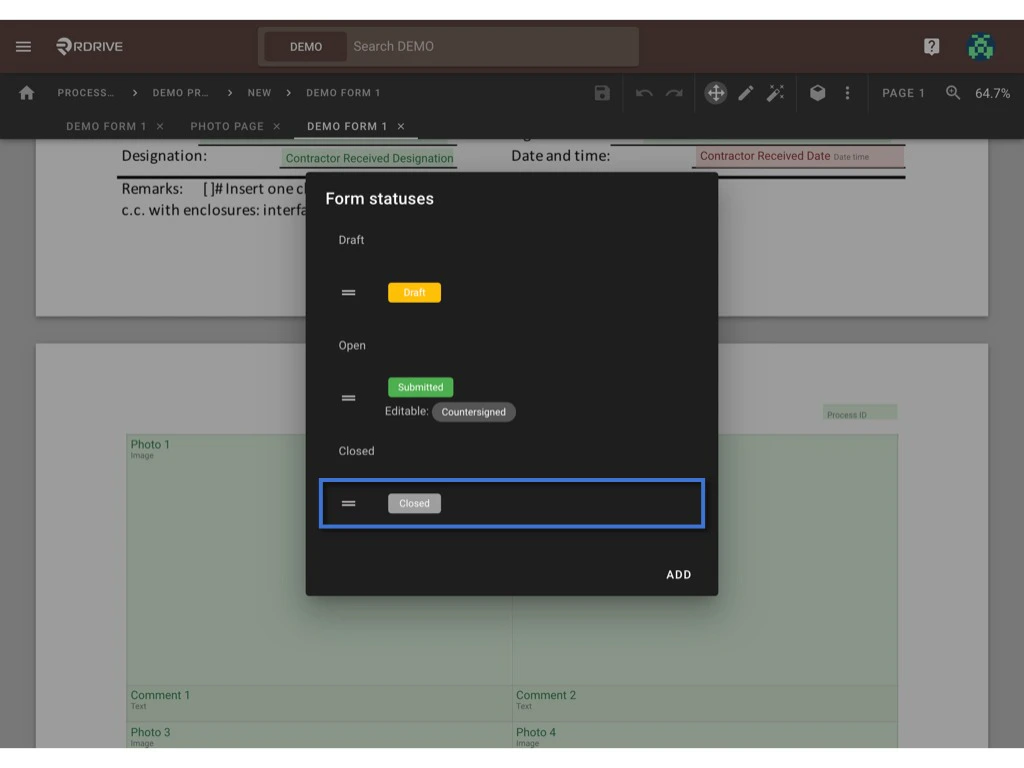Click the Undo arrow icon
The image size is (1024, 768).
point(643,92)
